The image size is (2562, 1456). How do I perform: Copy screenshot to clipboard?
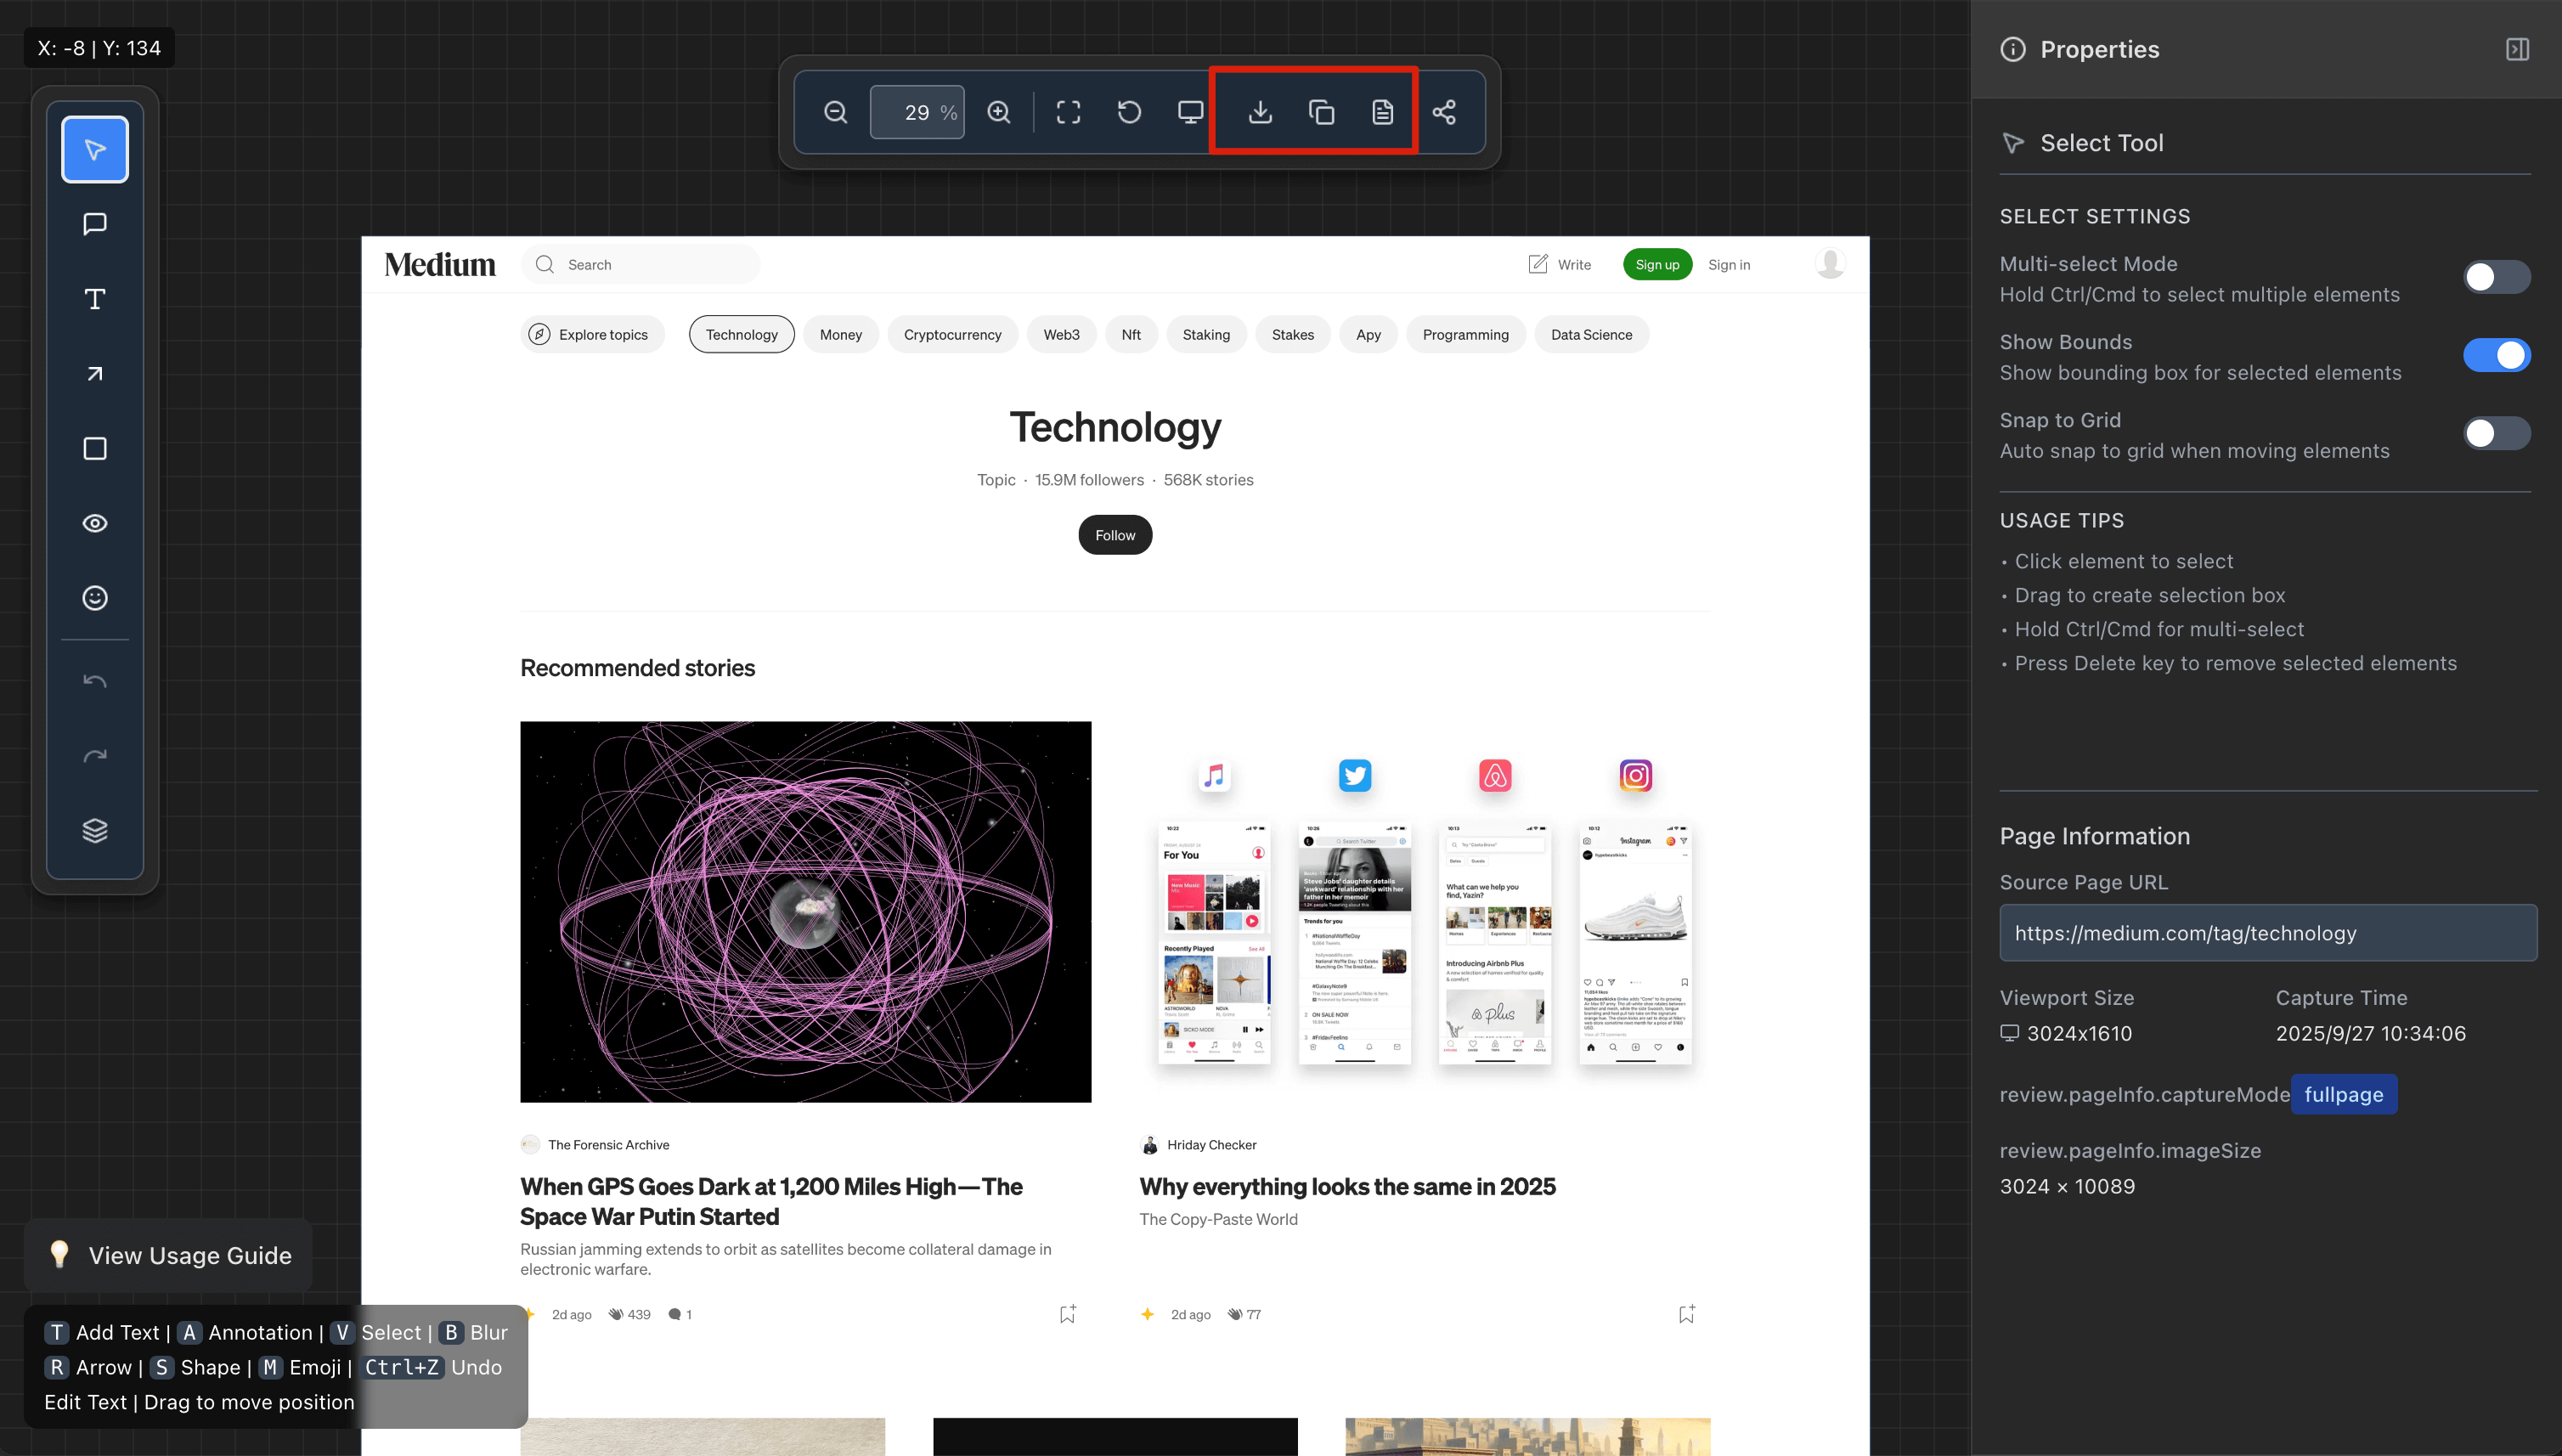(1321, 112)
